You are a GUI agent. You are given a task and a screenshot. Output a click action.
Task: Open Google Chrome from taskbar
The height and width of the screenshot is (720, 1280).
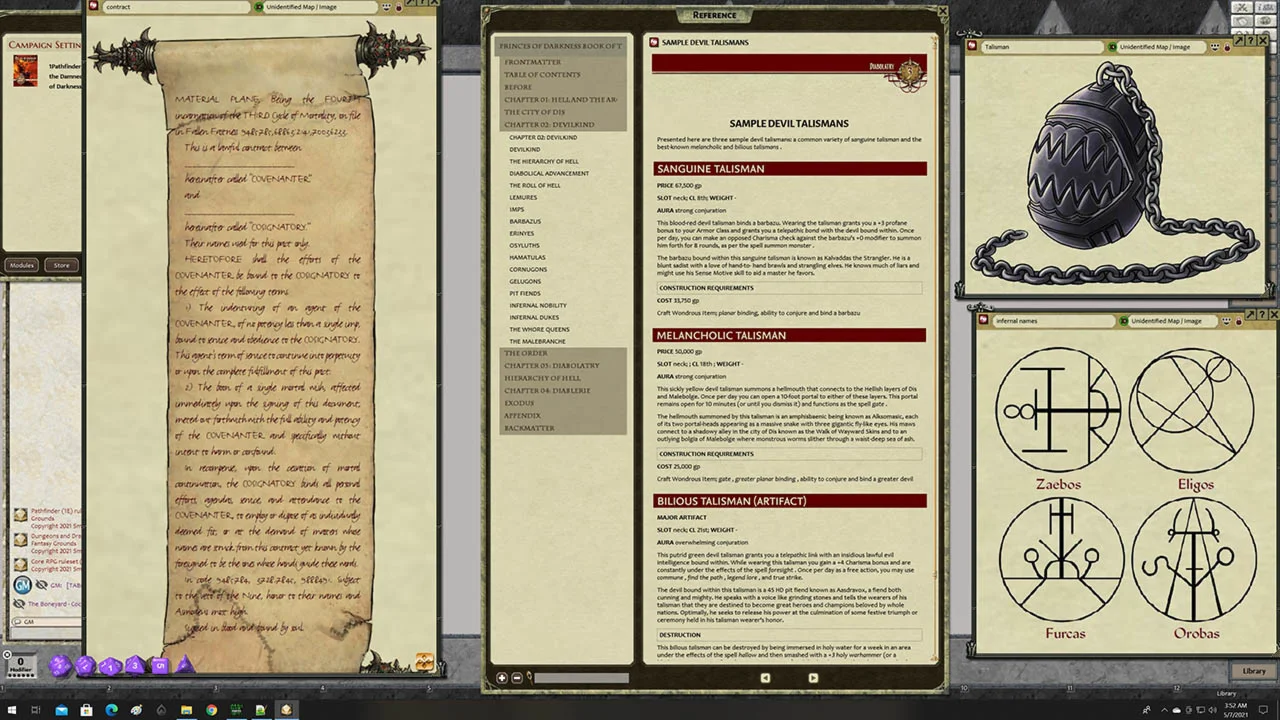[x=211, y=710]
